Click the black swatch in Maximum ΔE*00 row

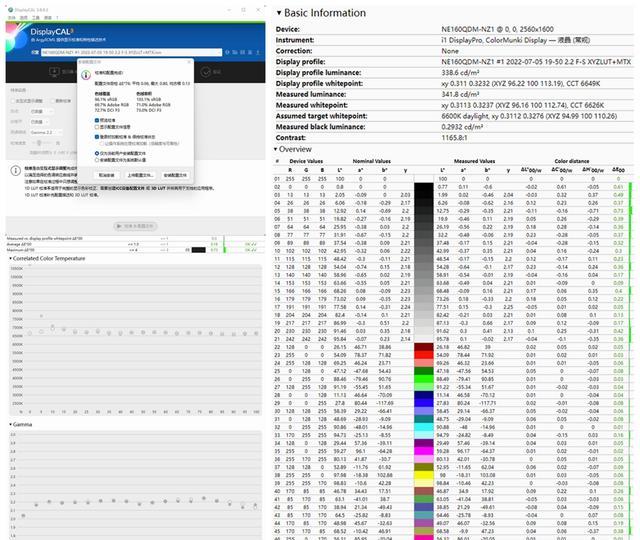point(198,250)
